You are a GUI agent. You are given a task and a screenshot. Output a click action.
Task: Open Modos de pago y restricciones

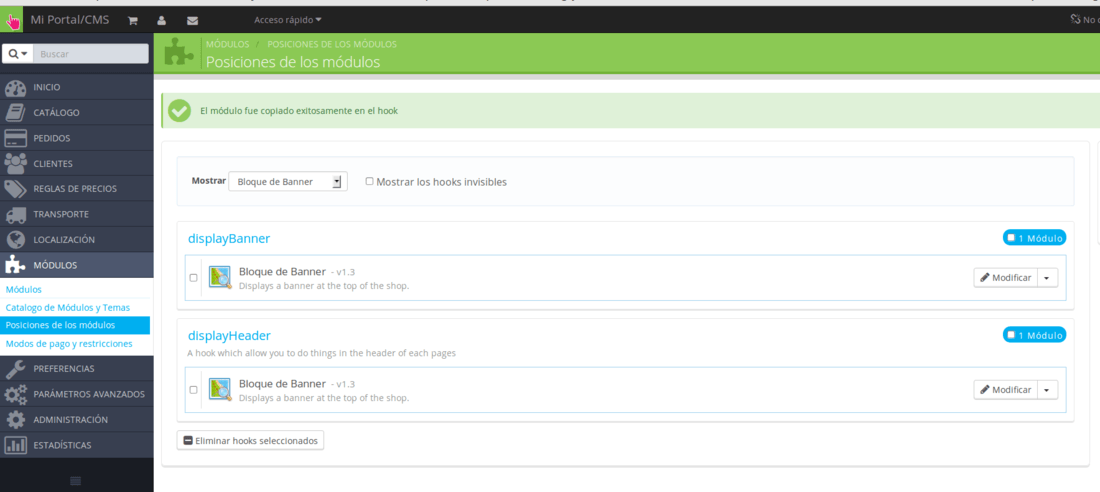pyautogui.click(x=69, y=344)
